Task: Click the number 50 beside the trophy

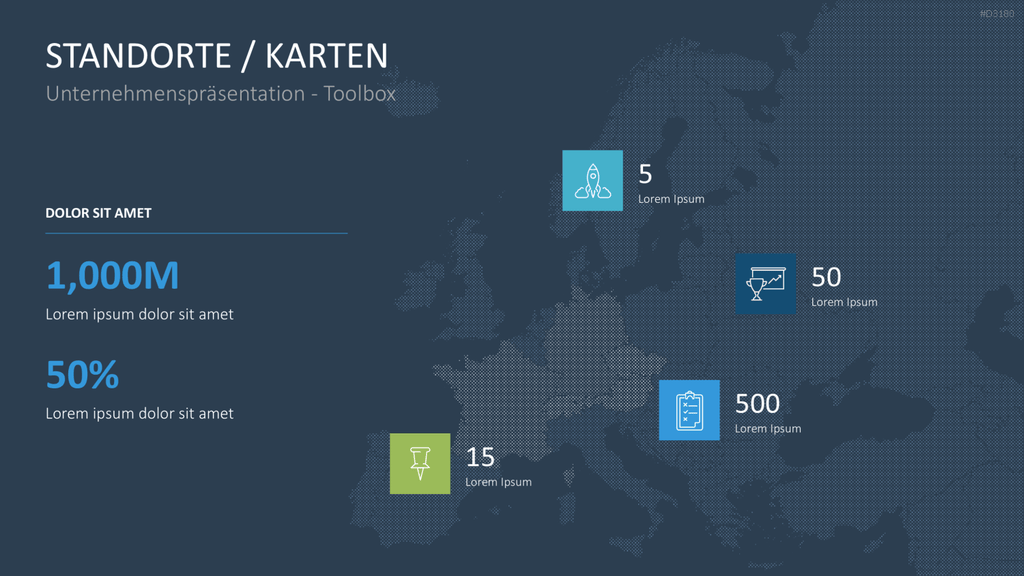Action: coord(826,277)
